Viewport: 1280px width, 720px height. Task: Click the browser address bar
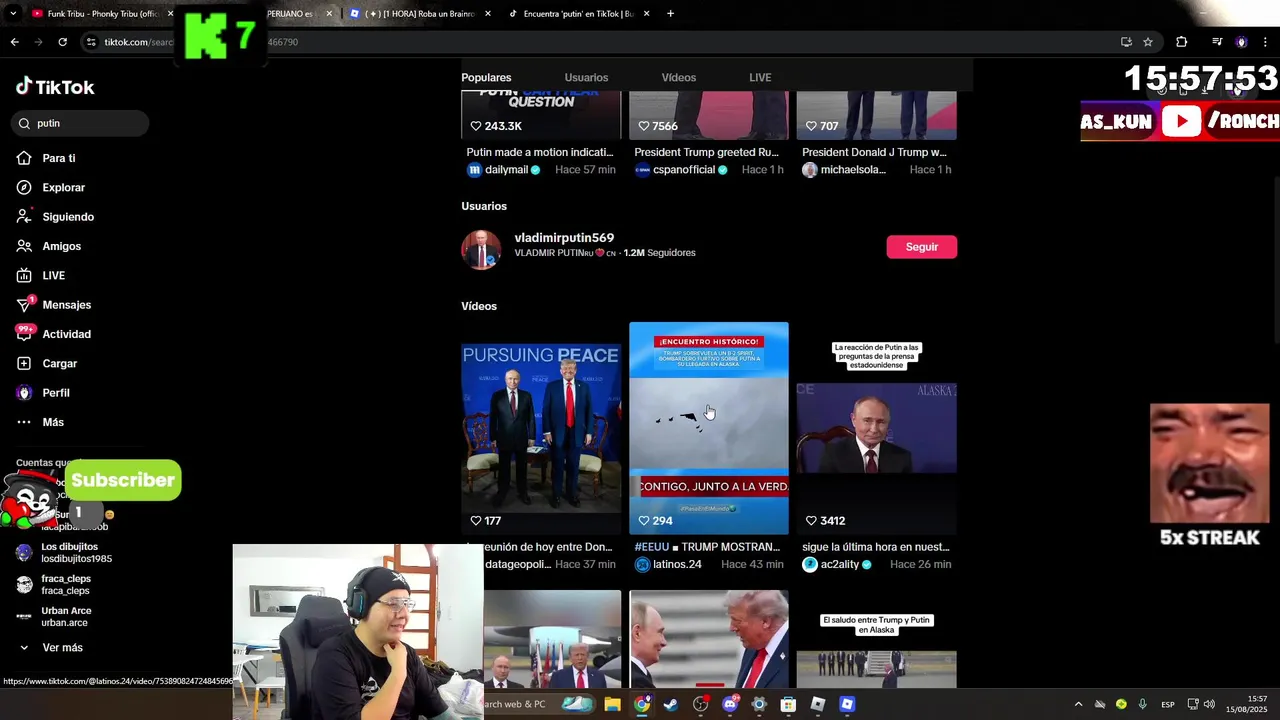pyautogui.click(x=600, y=42)
